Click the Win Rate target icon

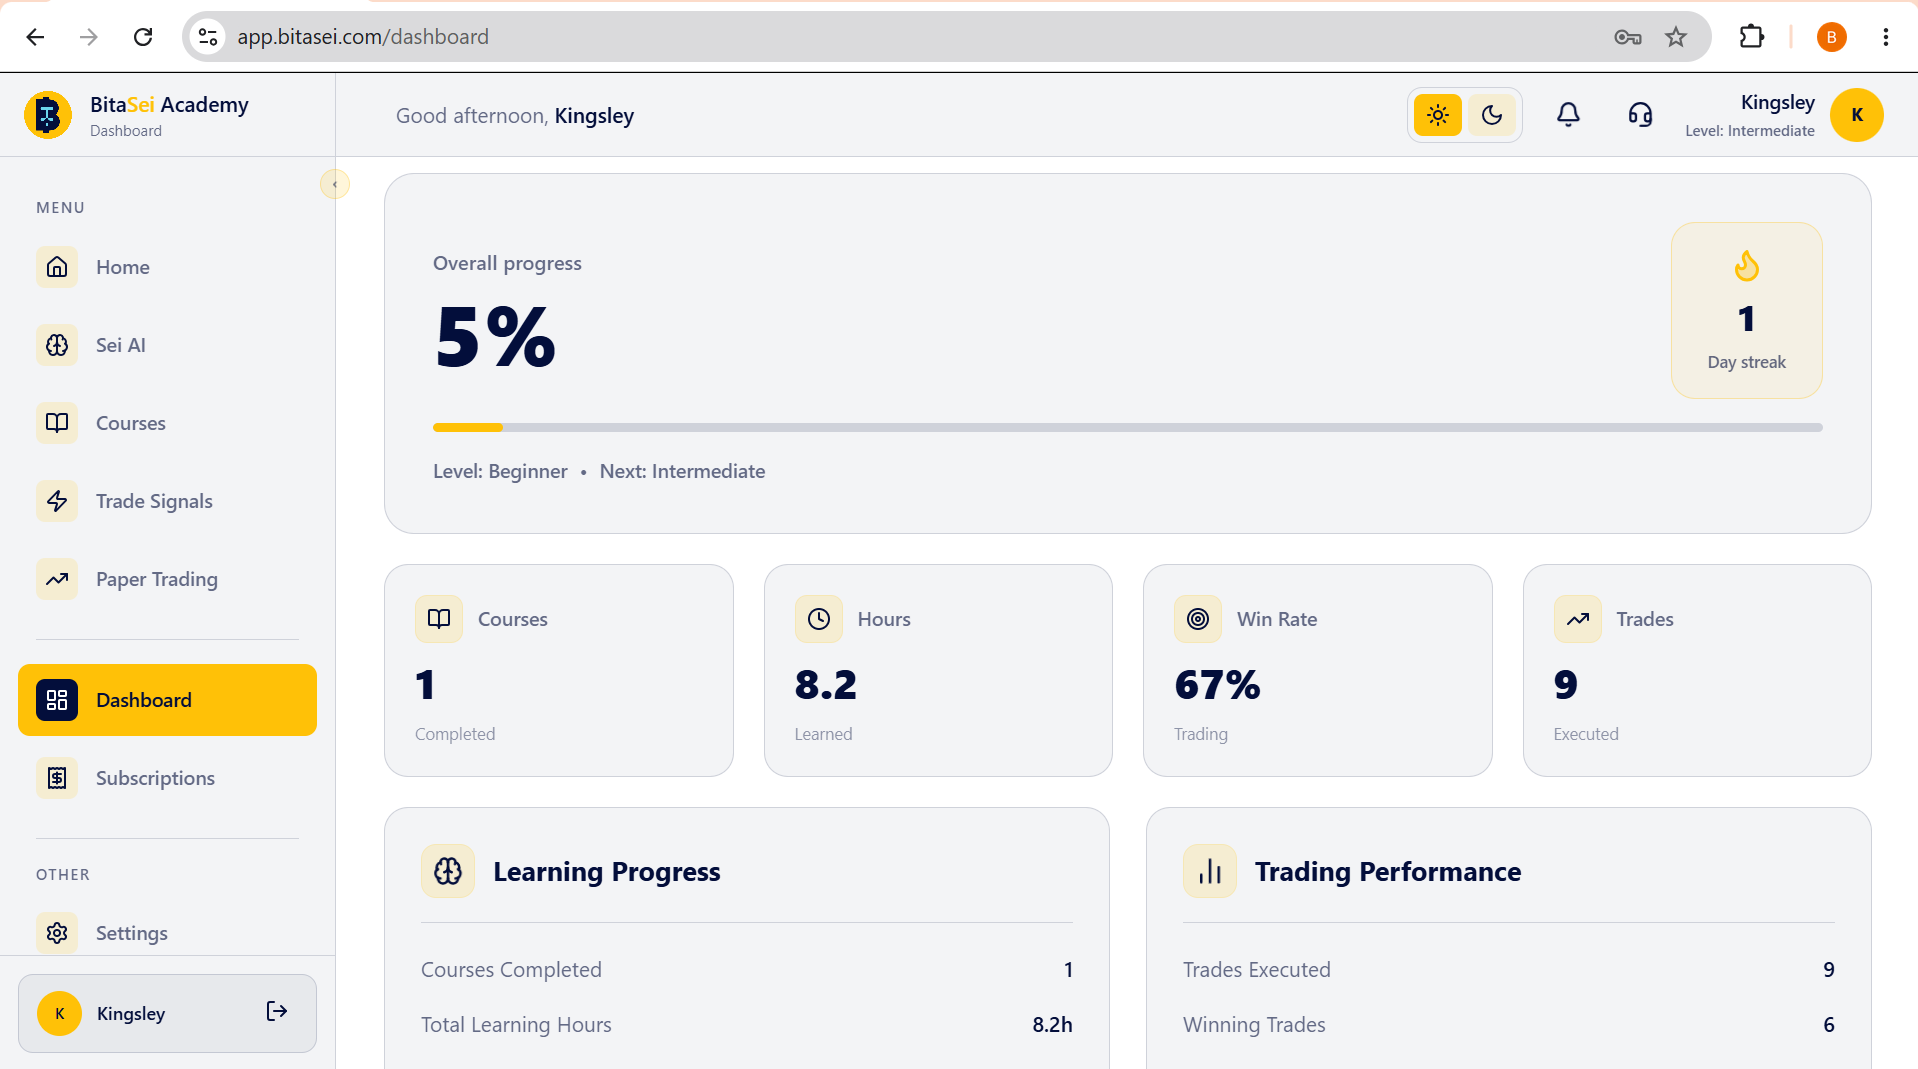click(1198, 619)
